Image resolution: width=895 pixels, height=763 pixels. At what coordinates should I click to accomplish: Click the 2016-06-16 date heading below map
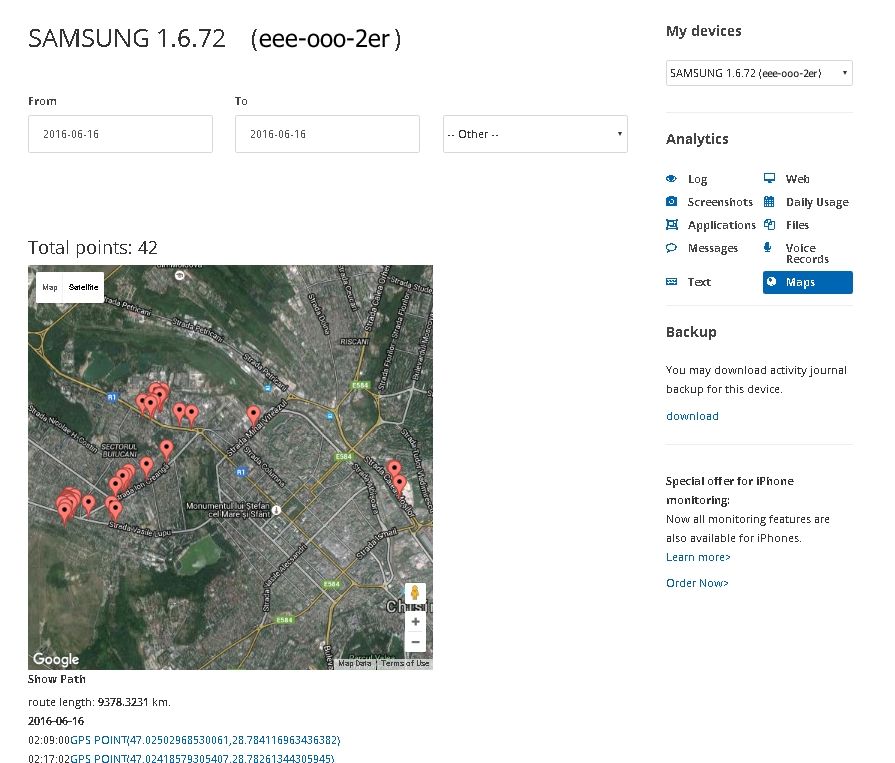coord(56,721)
